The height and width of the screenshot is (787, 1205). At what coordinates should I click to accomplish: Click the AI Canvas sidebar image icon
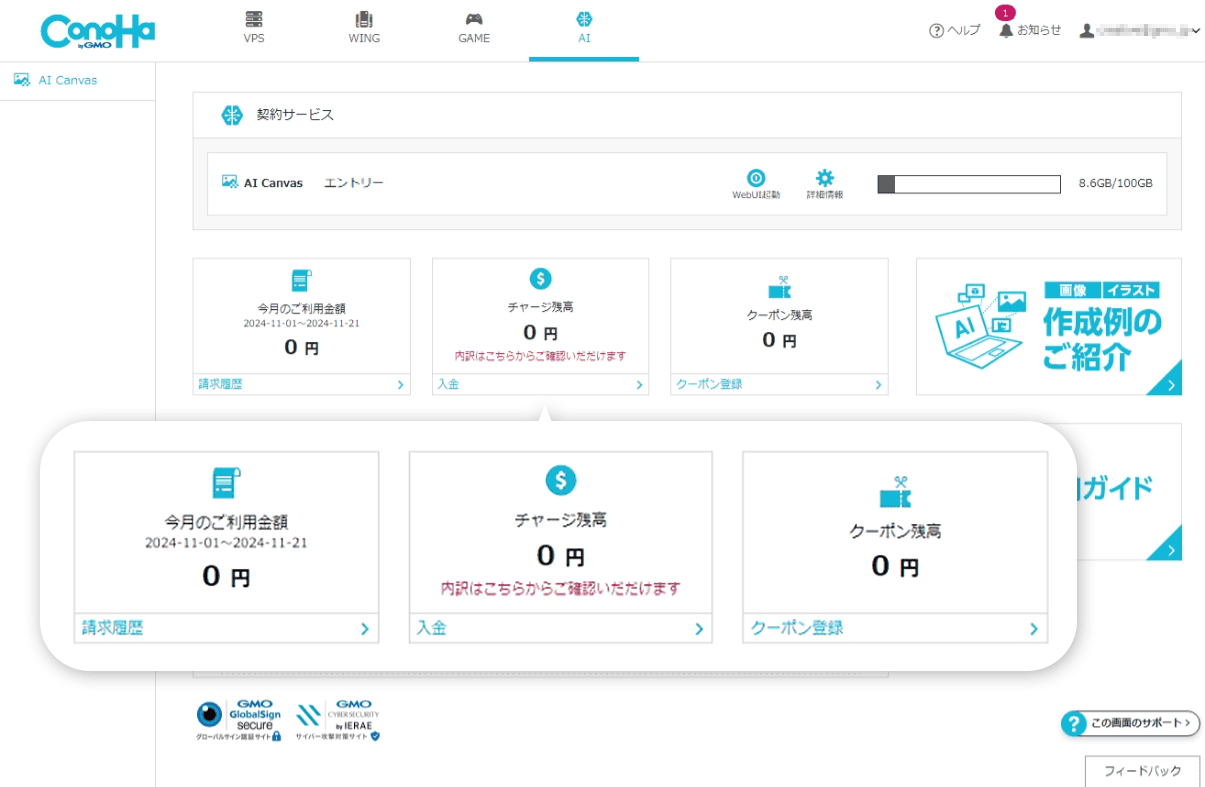(x=22, y=80)
